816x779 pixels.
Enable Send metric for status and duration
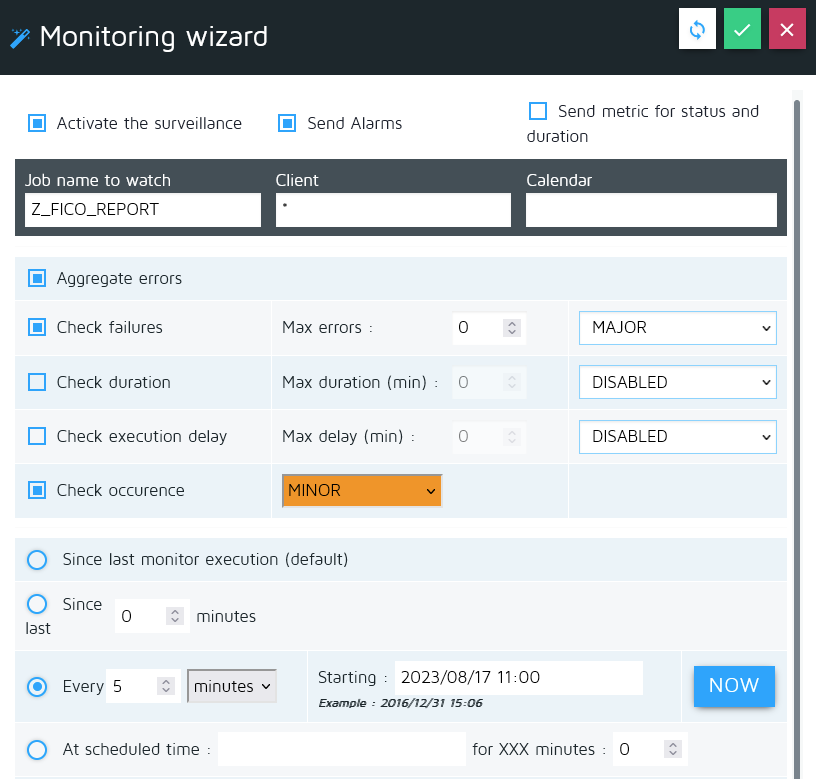(x=538, y=111)
